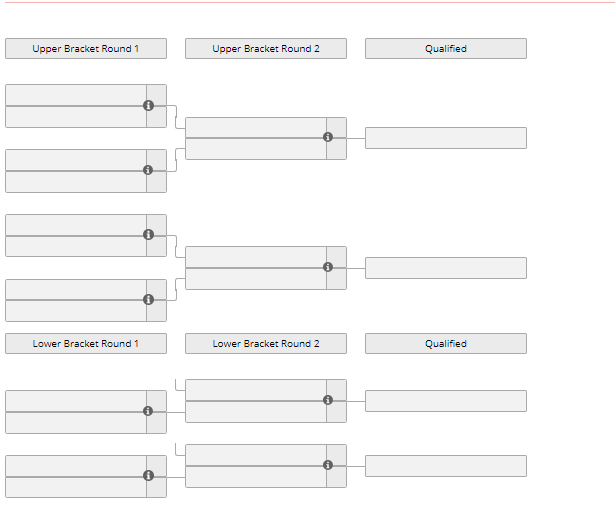Open info for fourth Upper Bracket Round 1 match
This screenshot has width=615, height=515.
click(148, 300)
